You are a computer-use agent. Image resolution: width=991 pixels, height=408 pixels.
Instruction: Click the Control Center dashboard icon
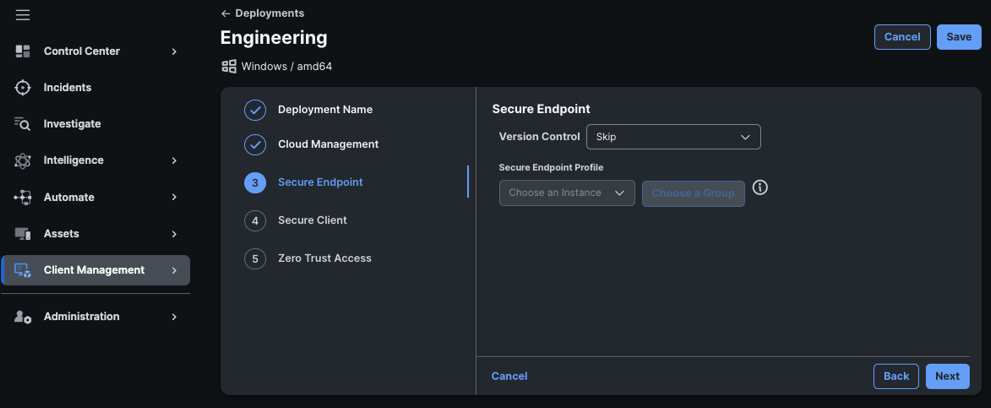(23, 51)
